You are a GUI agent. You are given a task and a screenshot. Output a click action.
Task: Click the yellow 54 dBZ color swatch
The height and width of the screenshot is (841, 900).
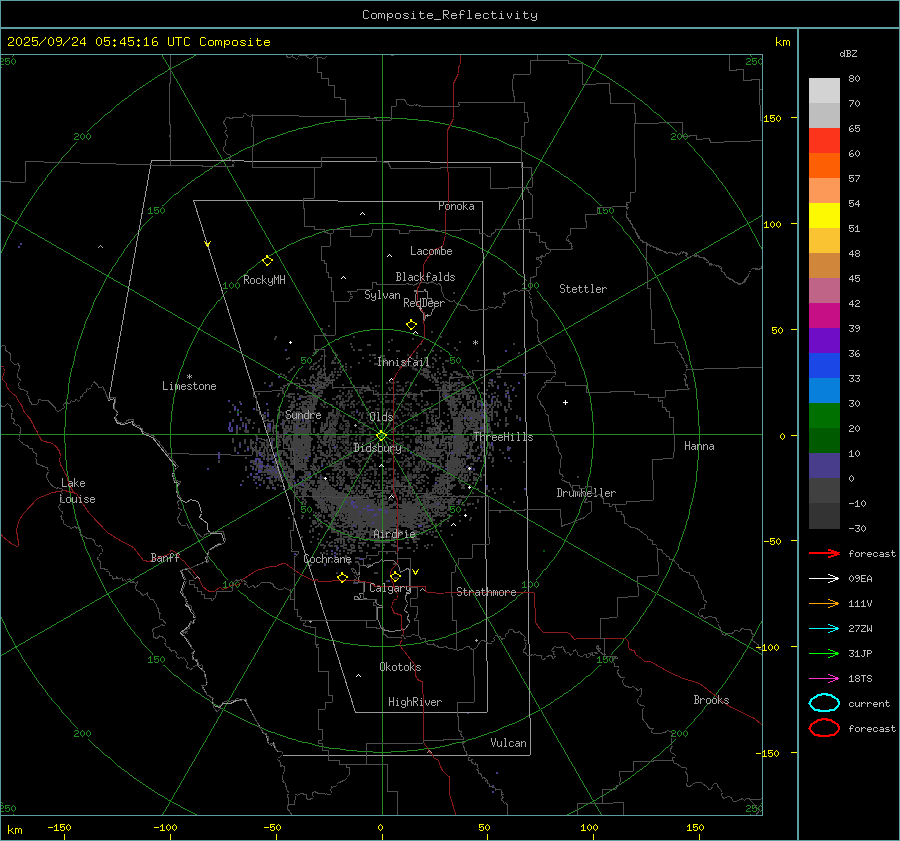click(824, 215)
